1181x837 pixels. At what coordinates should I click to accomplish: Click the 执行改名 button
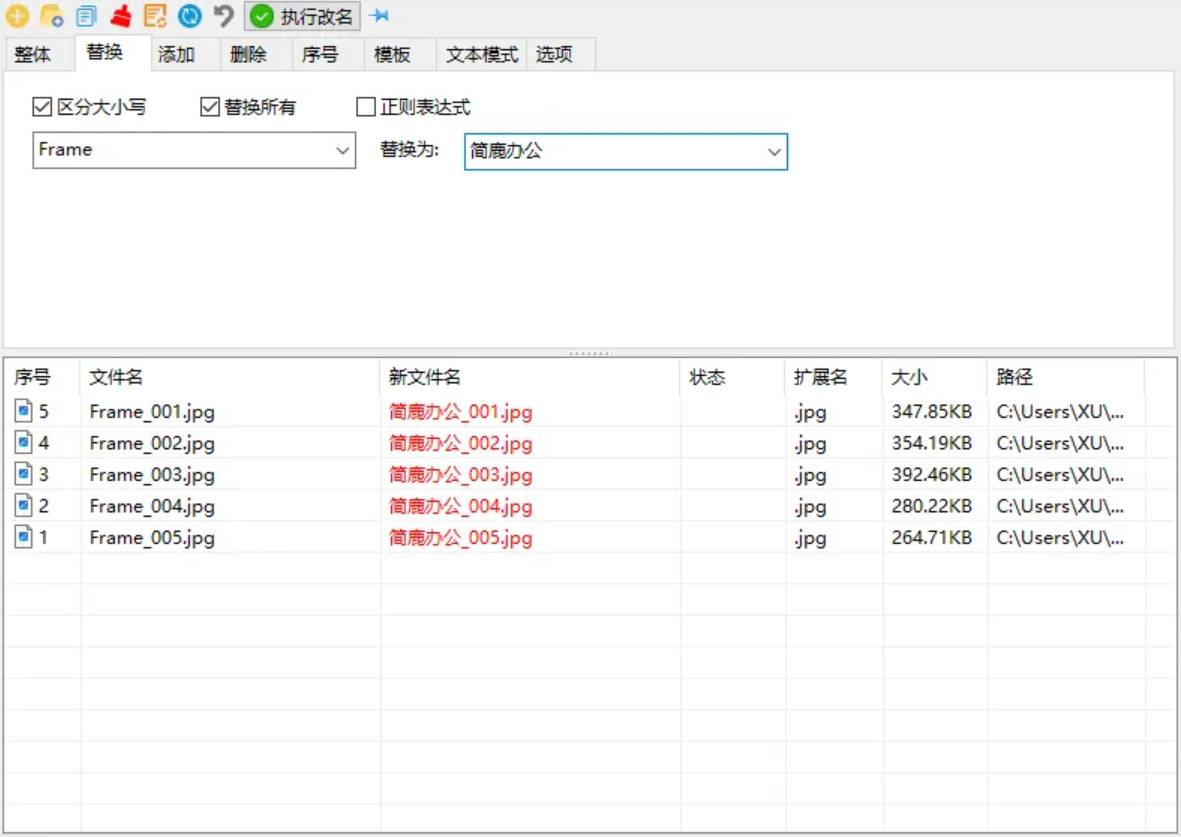tap(302, 16)
